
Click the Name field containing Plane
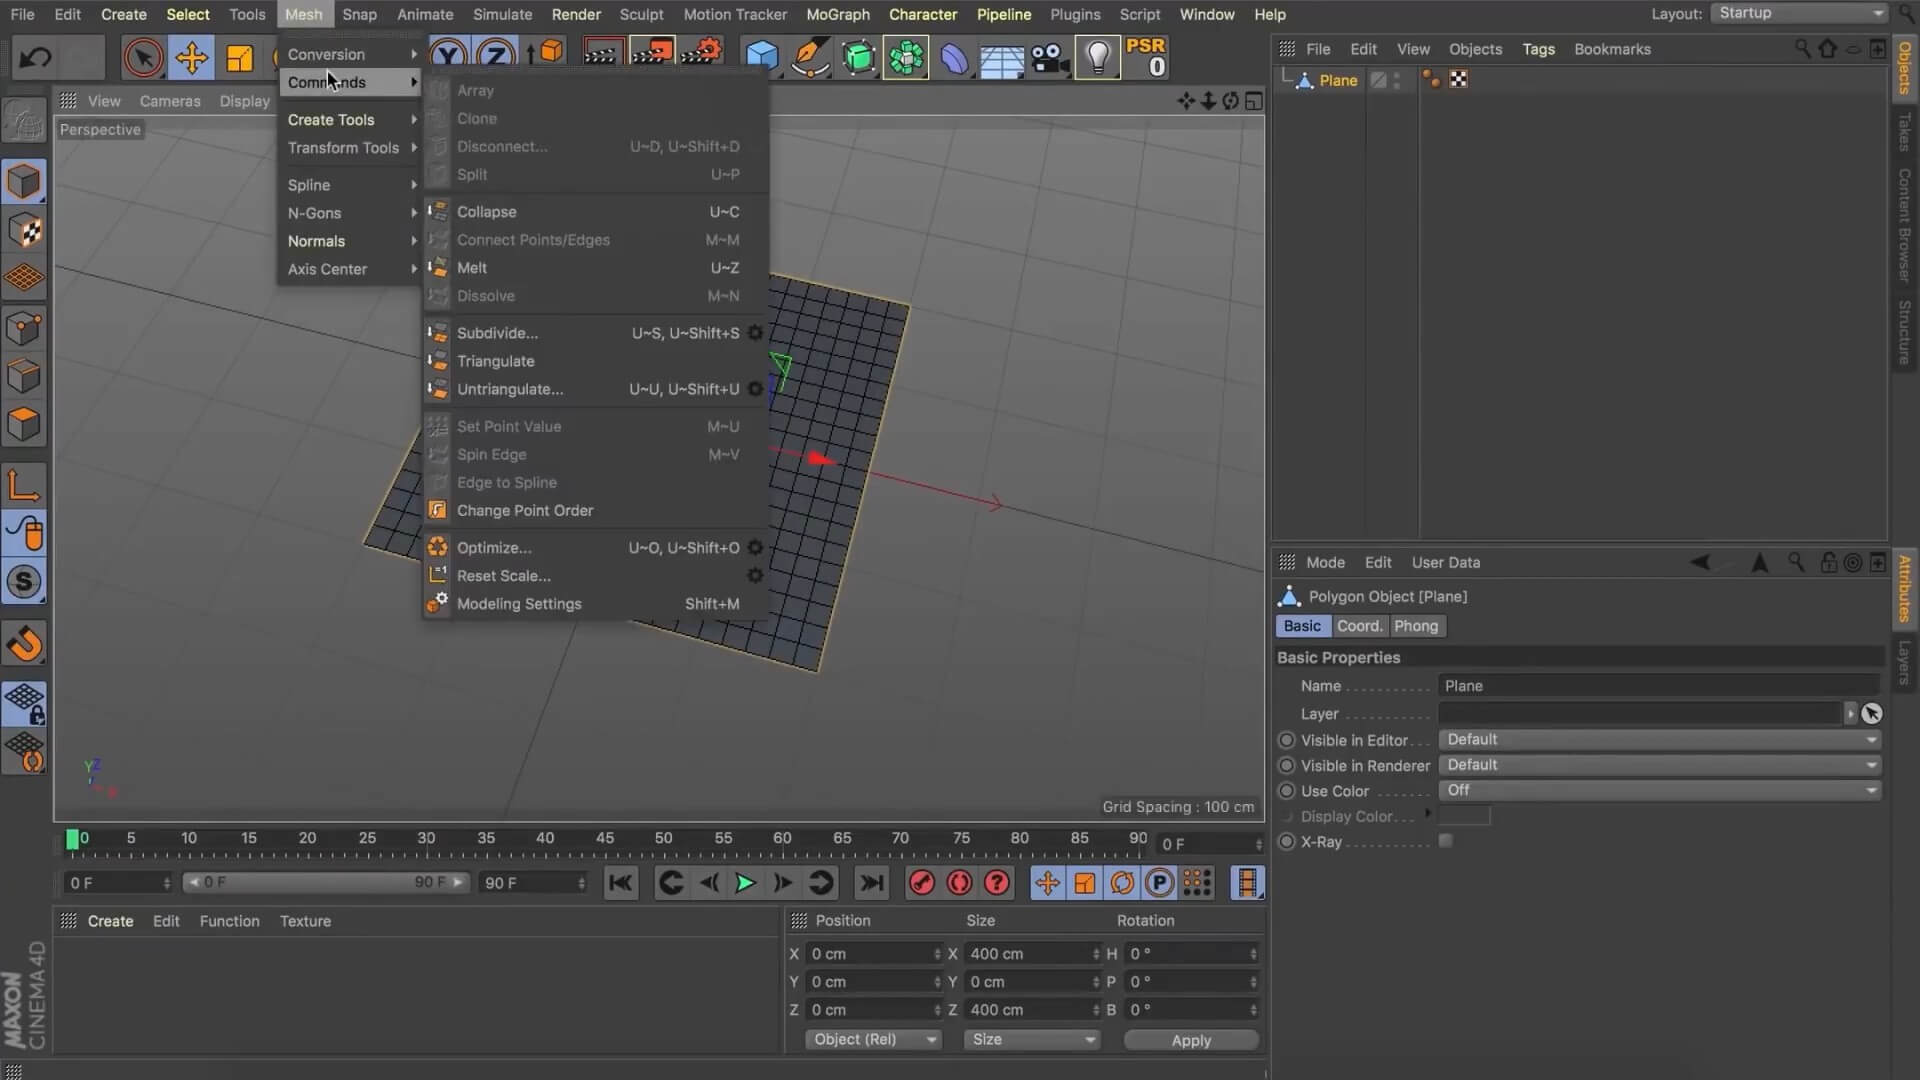coord(1658,686)
